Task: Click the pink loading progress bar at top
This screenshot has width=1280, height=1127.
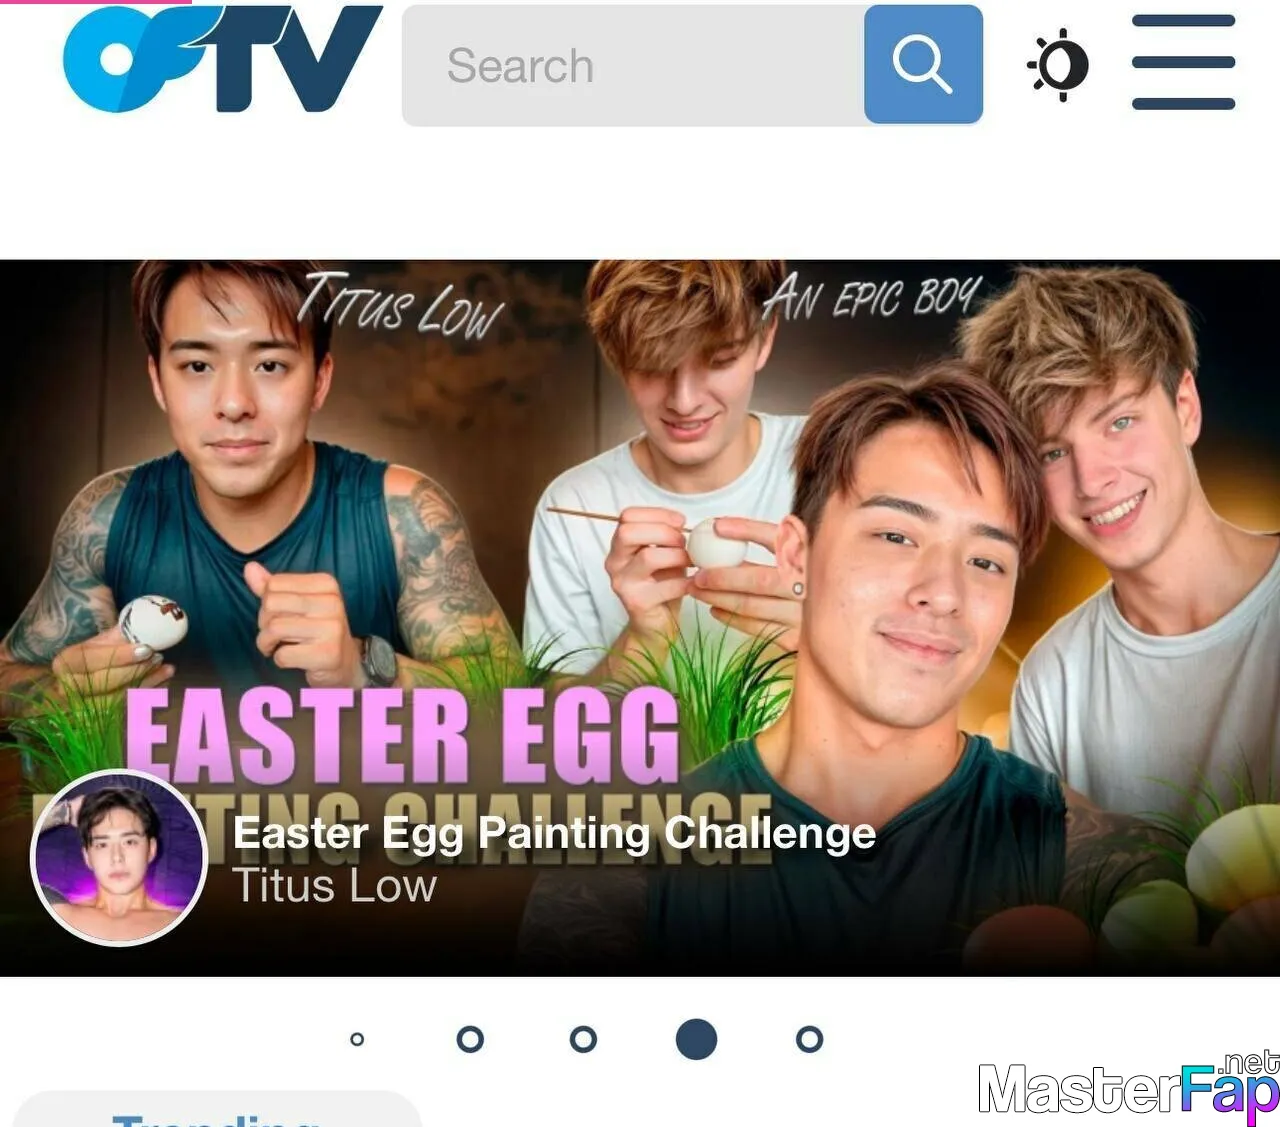Action: [x=95, y=2]
